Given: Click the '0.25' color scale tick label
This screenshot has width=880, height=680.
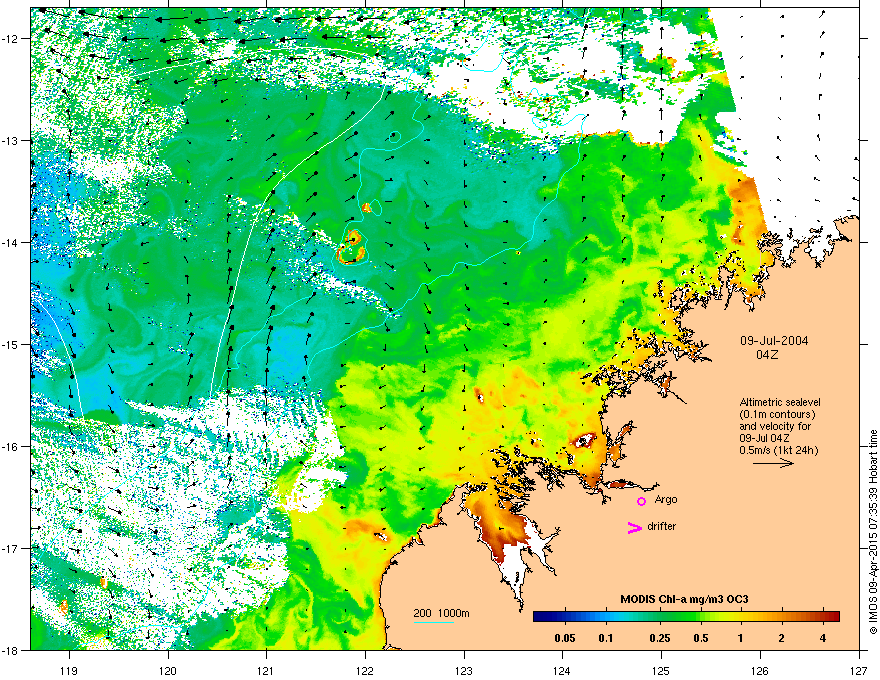Looking at the screenshot, I should click(x=660, y=638).
